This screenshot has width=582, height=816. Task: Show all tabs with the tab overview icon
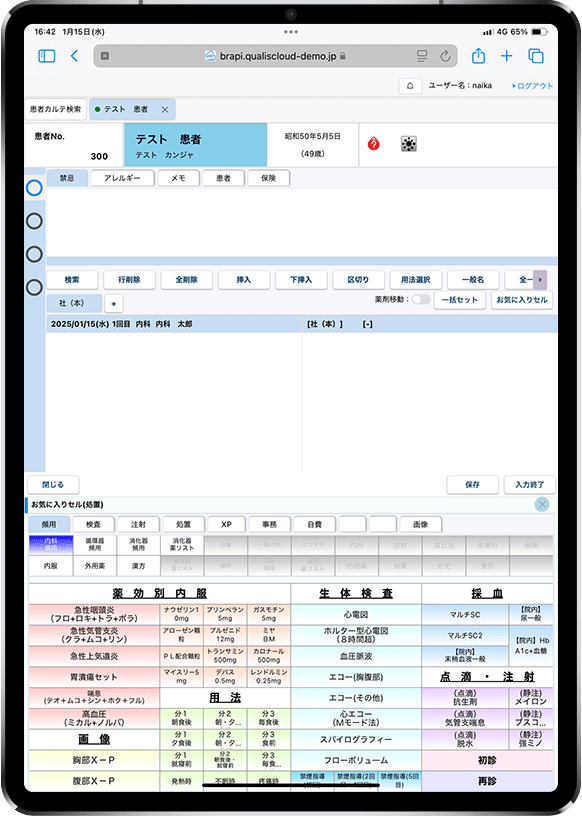tap(536, 56)
